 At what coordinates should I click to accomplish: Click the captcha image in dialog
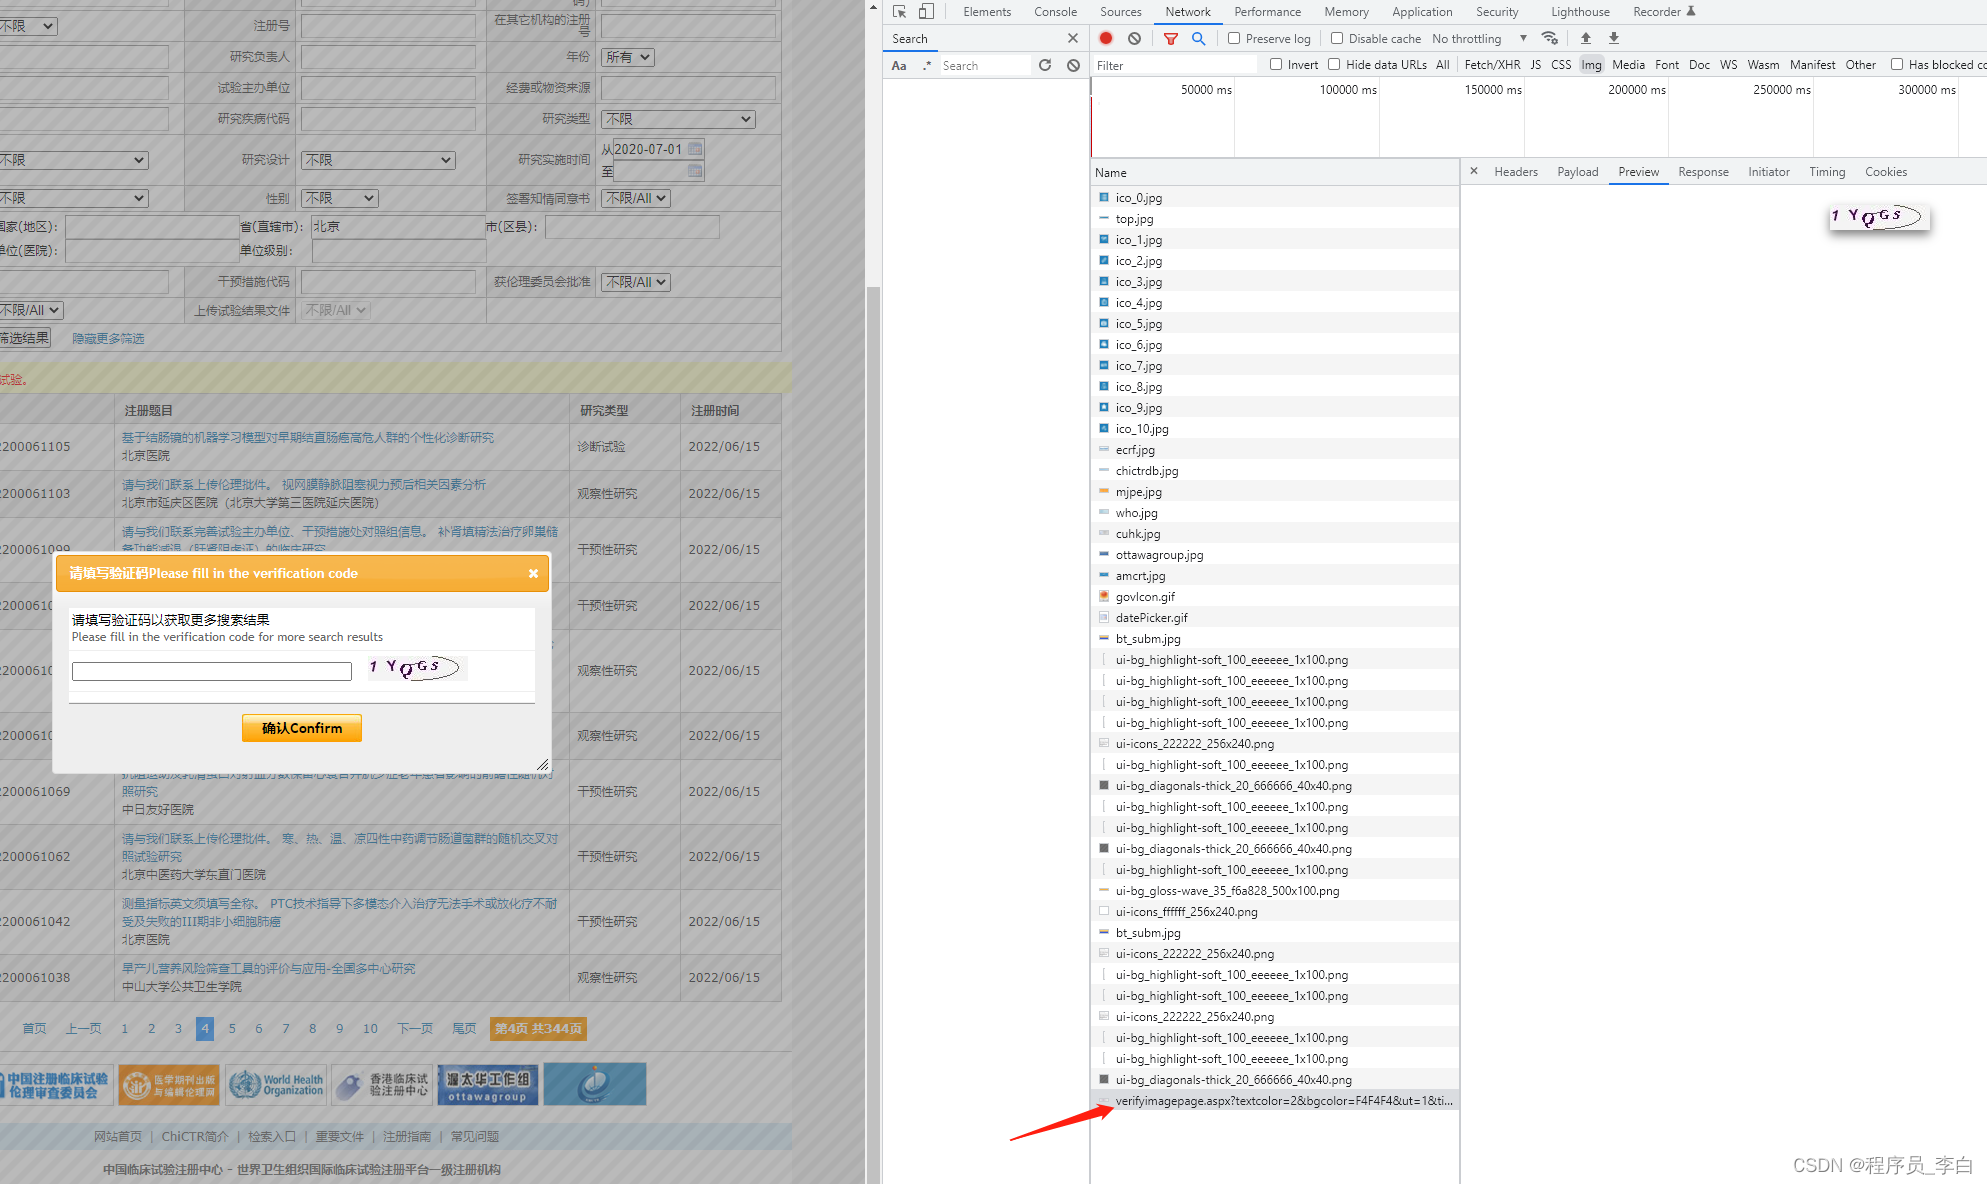(x=417, y=668)
